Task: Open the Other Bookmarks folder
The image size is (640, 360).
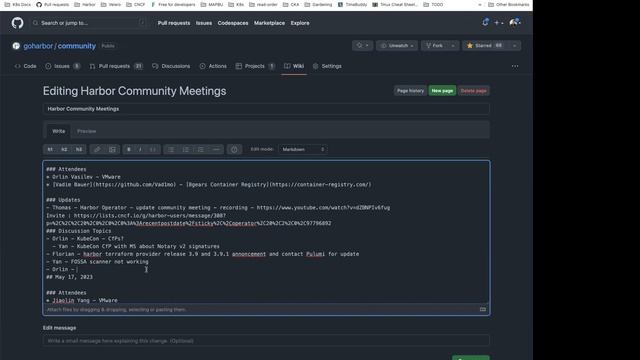Action: pyautogui.click(x=509, y=4)
